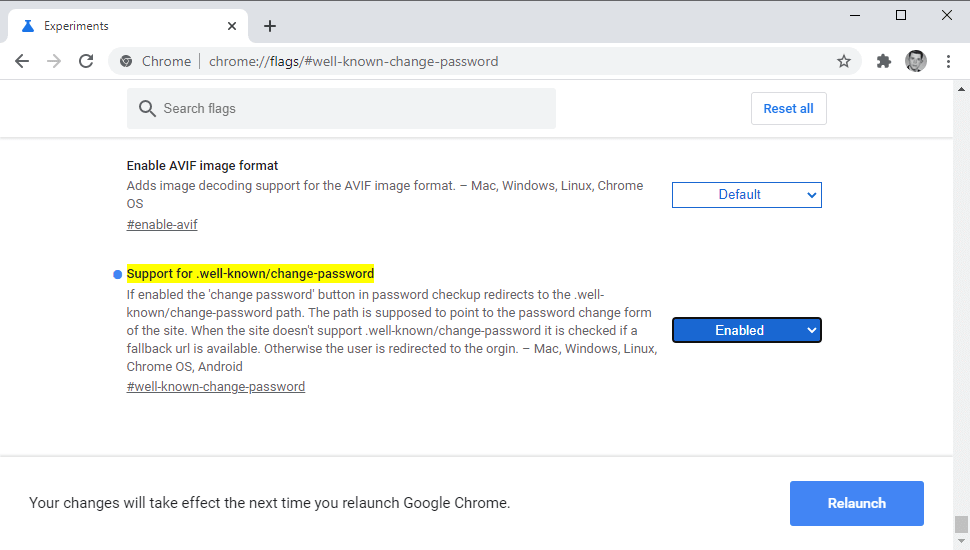
Task: Maximize the Chrome window
Action: pos(901,15)
